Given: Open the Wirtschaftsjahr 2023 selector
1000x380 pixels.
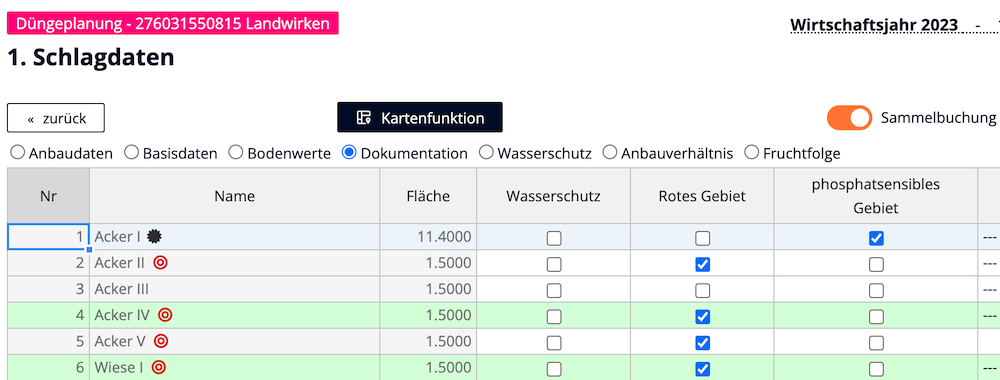Looking at the screenshot, I should coord(874,25).
